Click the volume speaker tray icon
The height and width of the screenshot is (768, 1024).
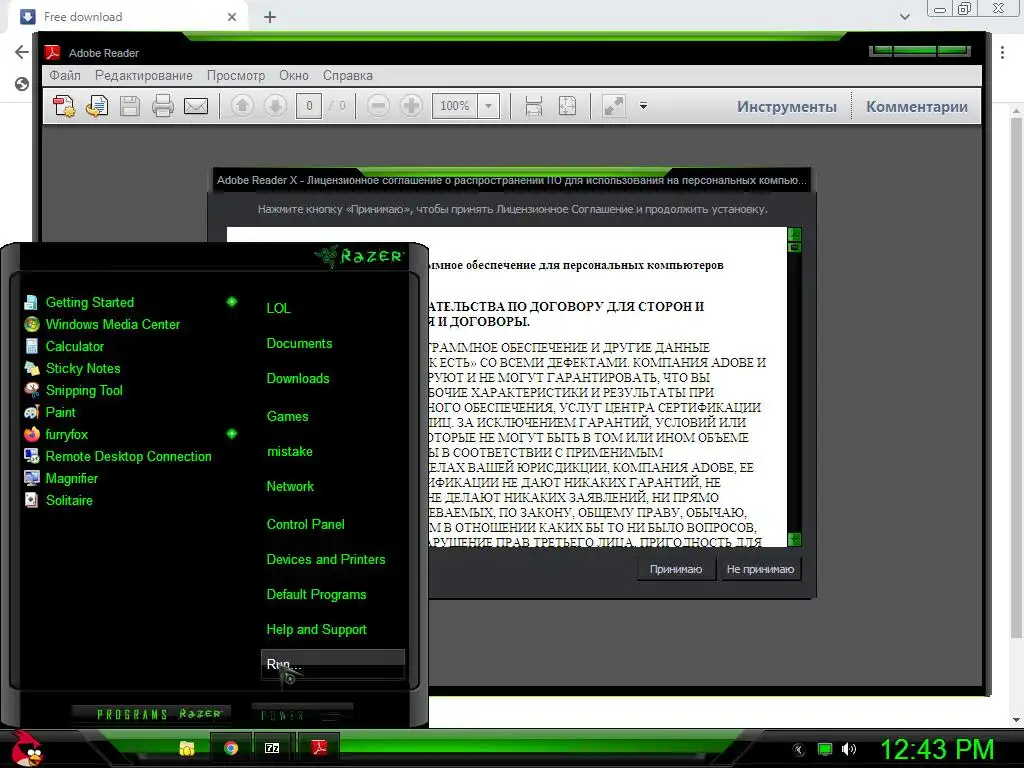(848, 750)
